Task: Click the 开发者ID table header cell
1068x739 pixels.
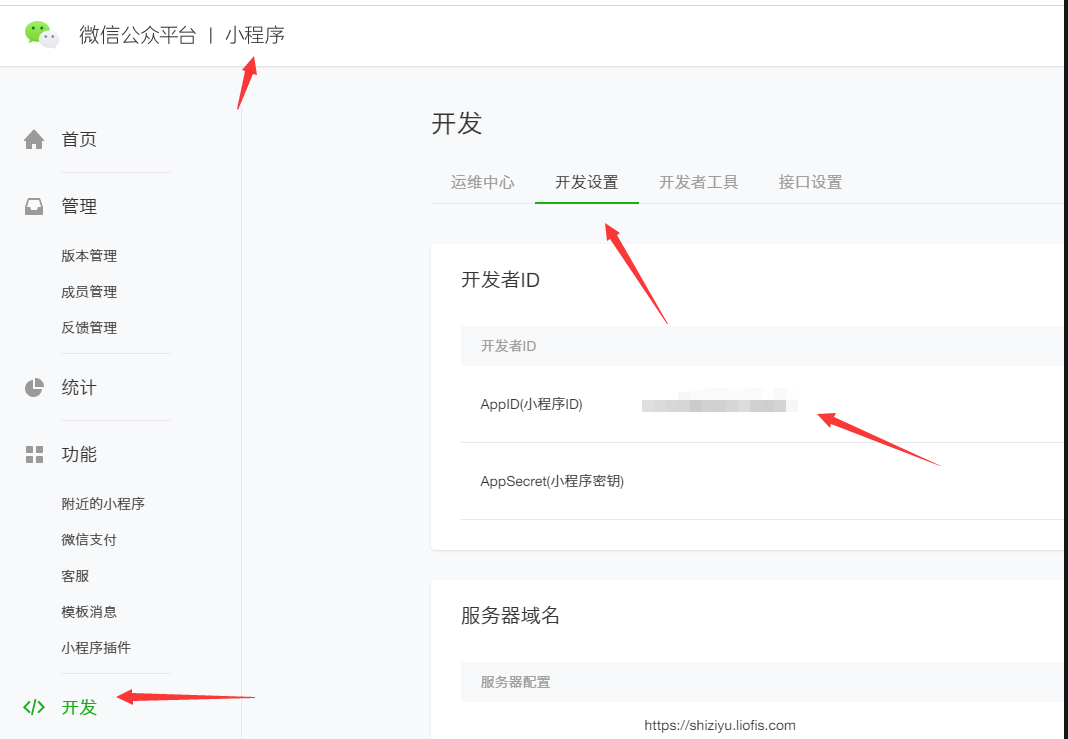Action: point(508,346)
